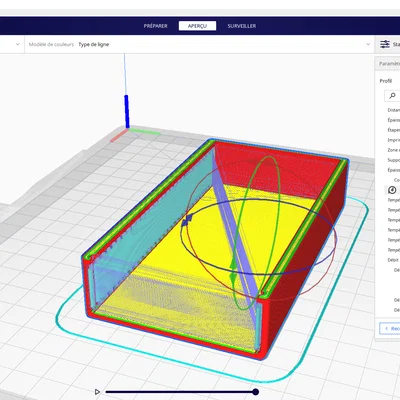Grab the green rotation ring arrow handle
The width and height of the screenshot is (400, 400).
pyautogui.click(x=233, y=271)
